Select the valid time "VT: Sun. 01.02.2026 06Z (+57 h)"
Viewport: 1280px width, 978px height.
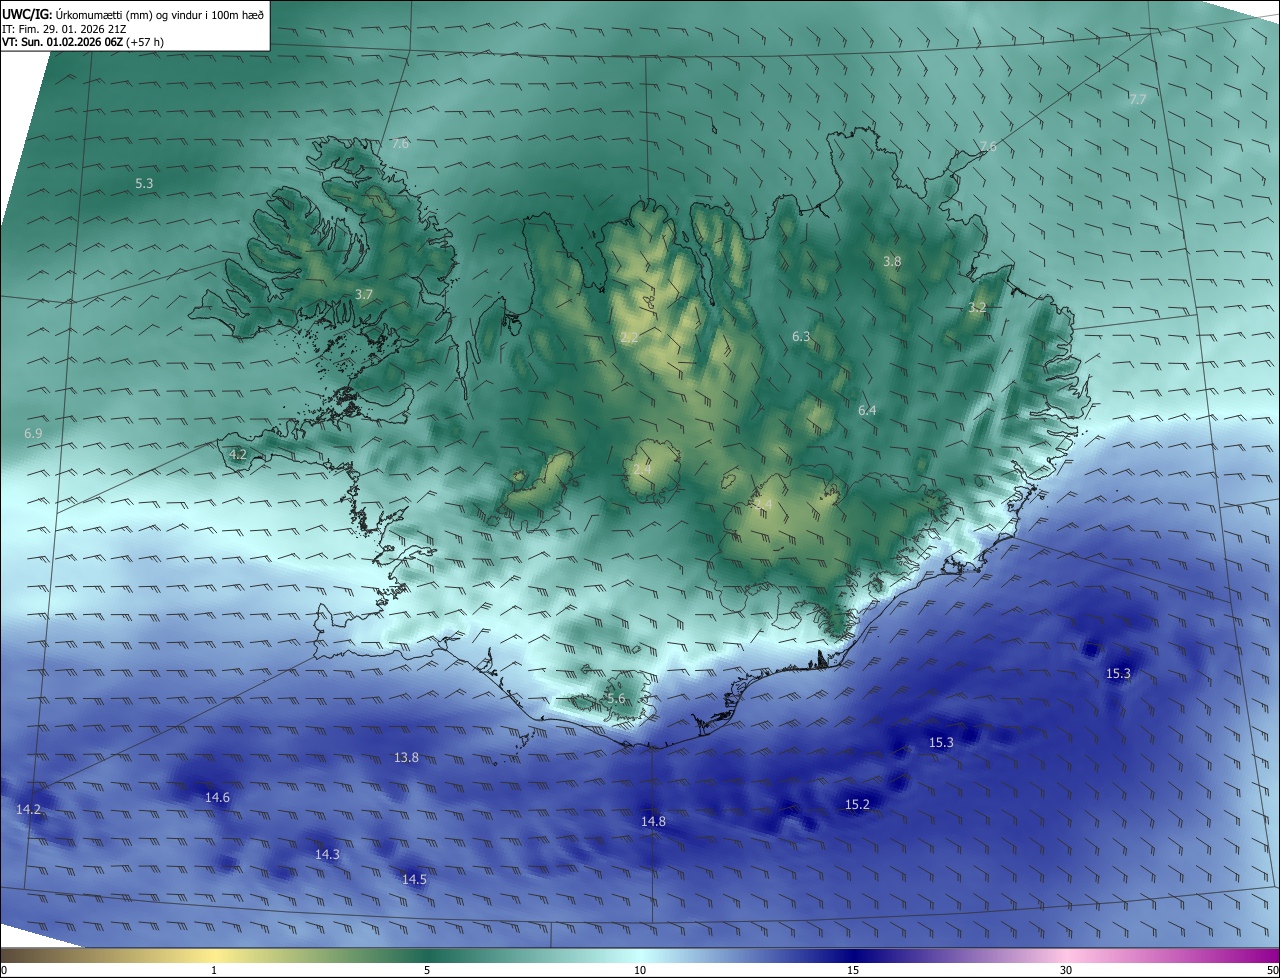pos(83,43)
